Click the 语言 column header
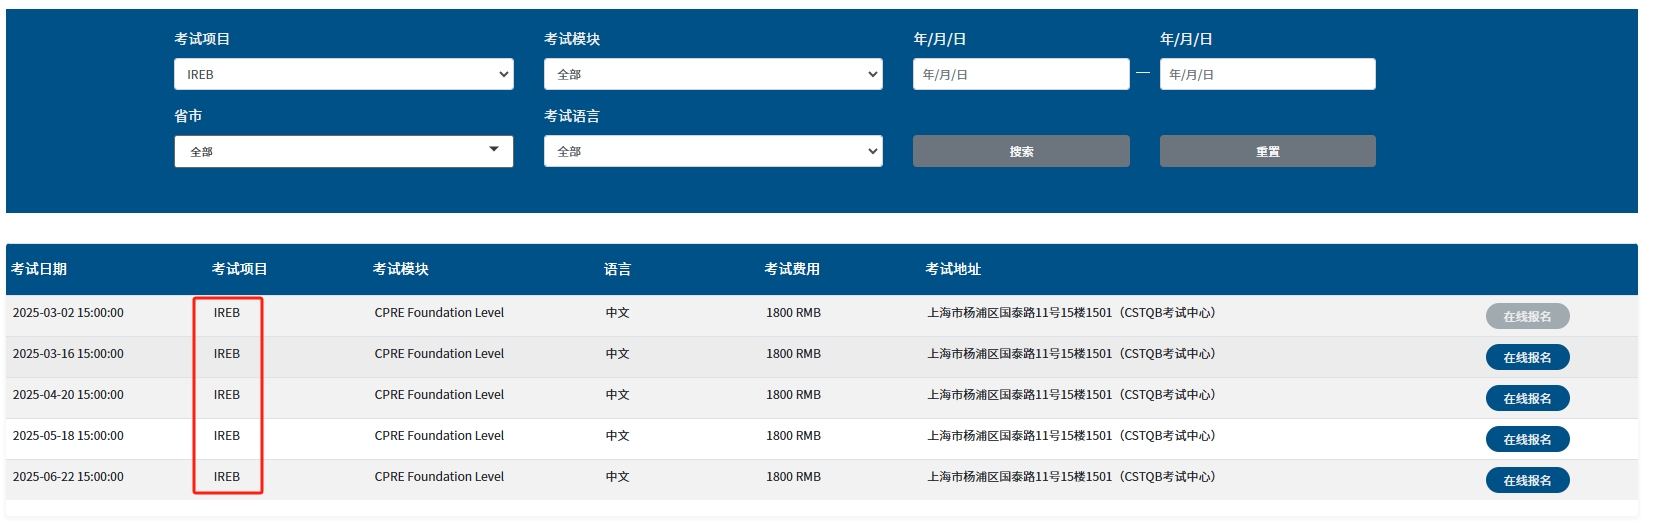The height and width of the screenshot is (525, 1663). [618, 269]
